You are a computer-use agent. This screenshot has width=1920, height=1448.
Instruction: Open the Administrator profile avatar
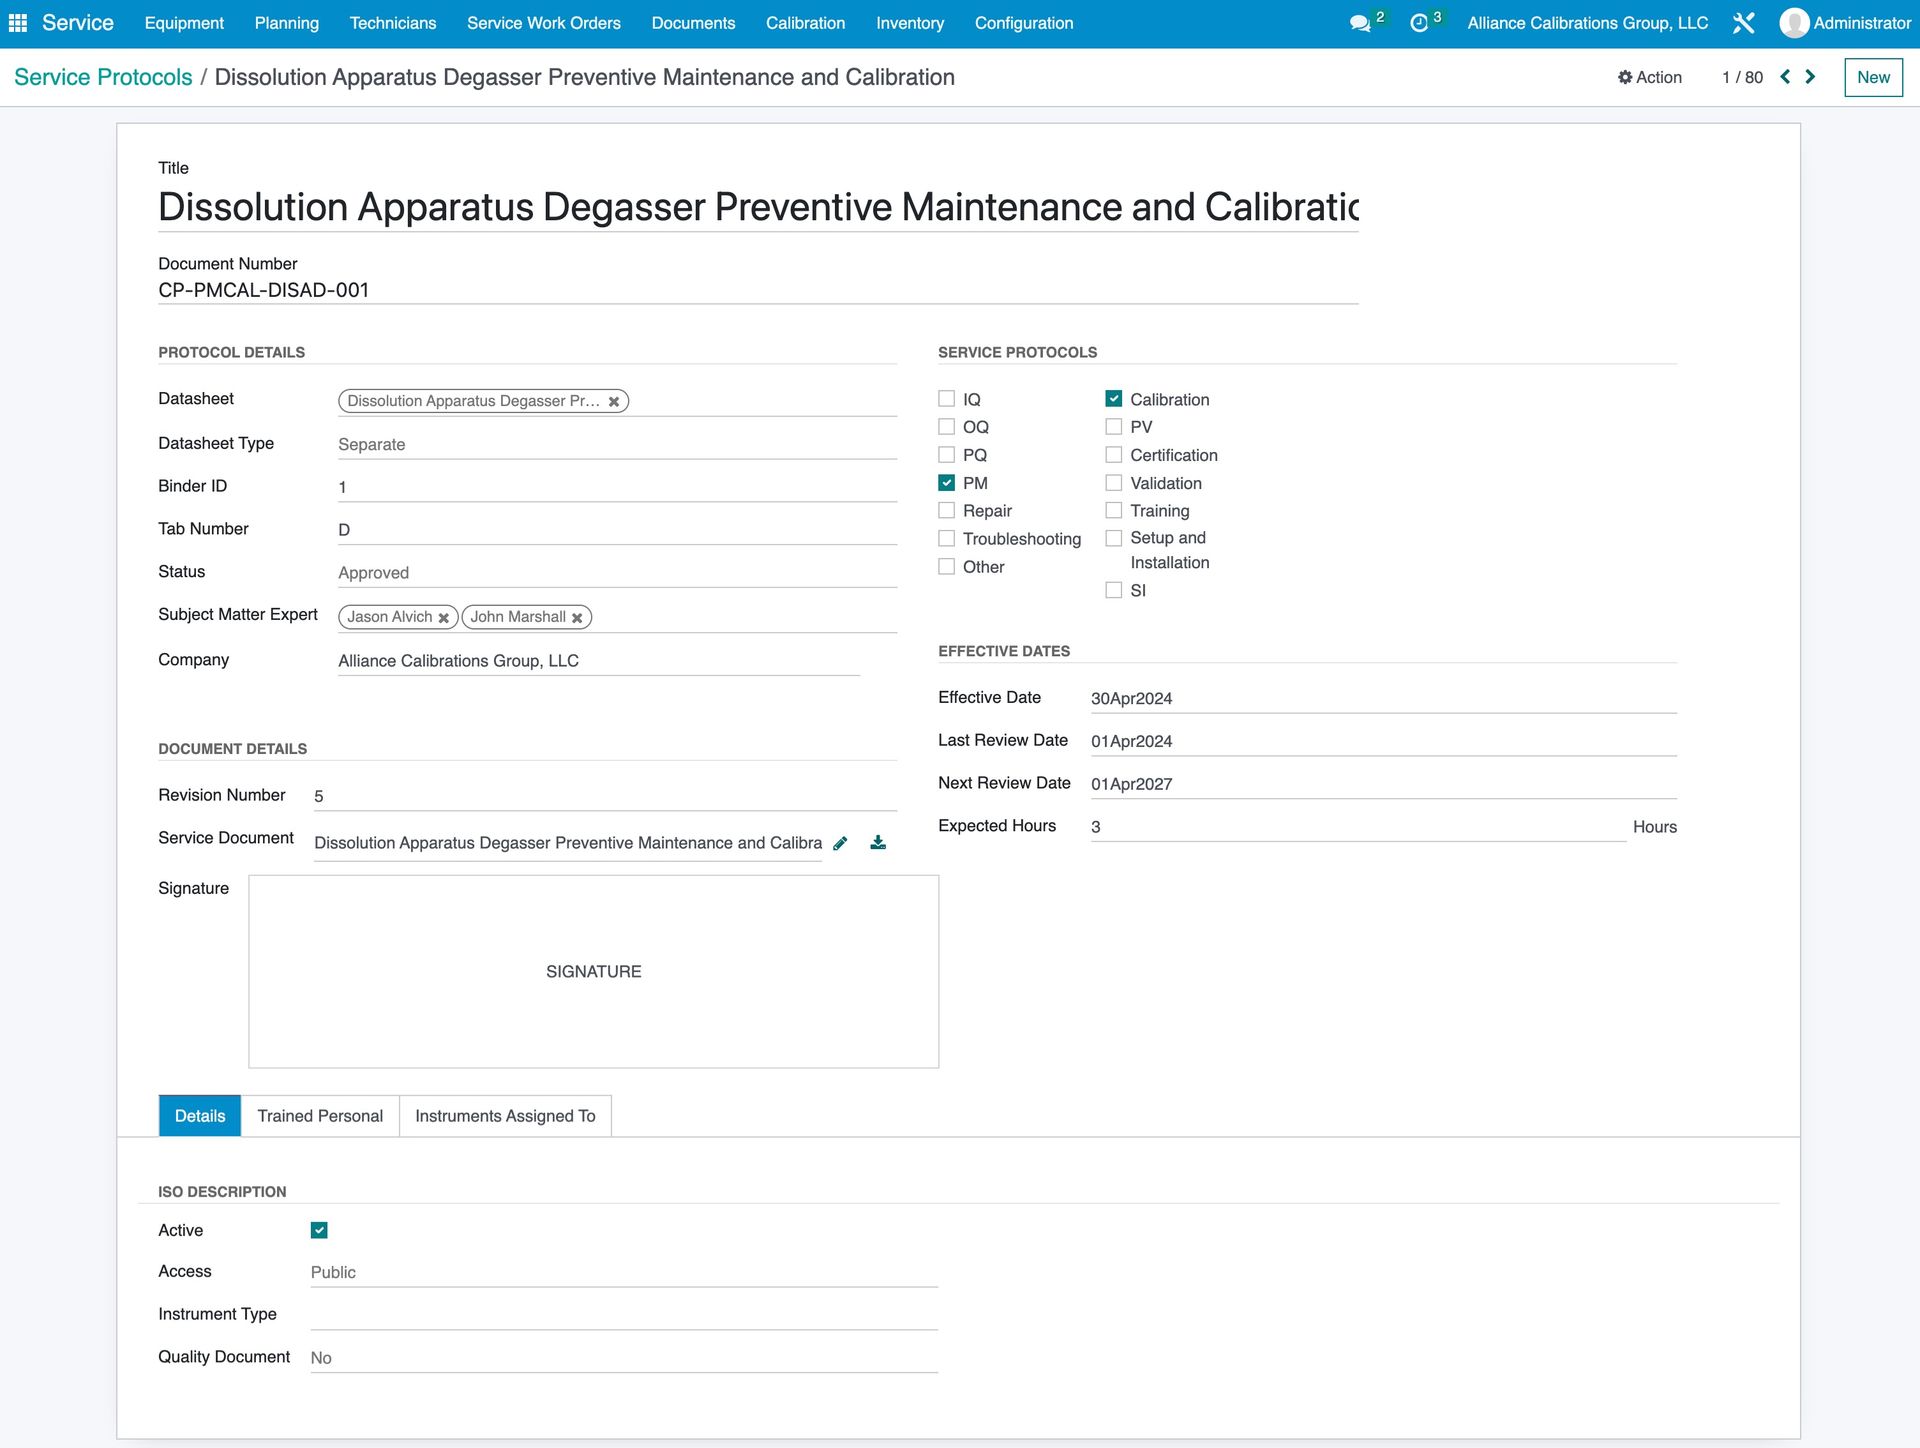coord(1795,22)
